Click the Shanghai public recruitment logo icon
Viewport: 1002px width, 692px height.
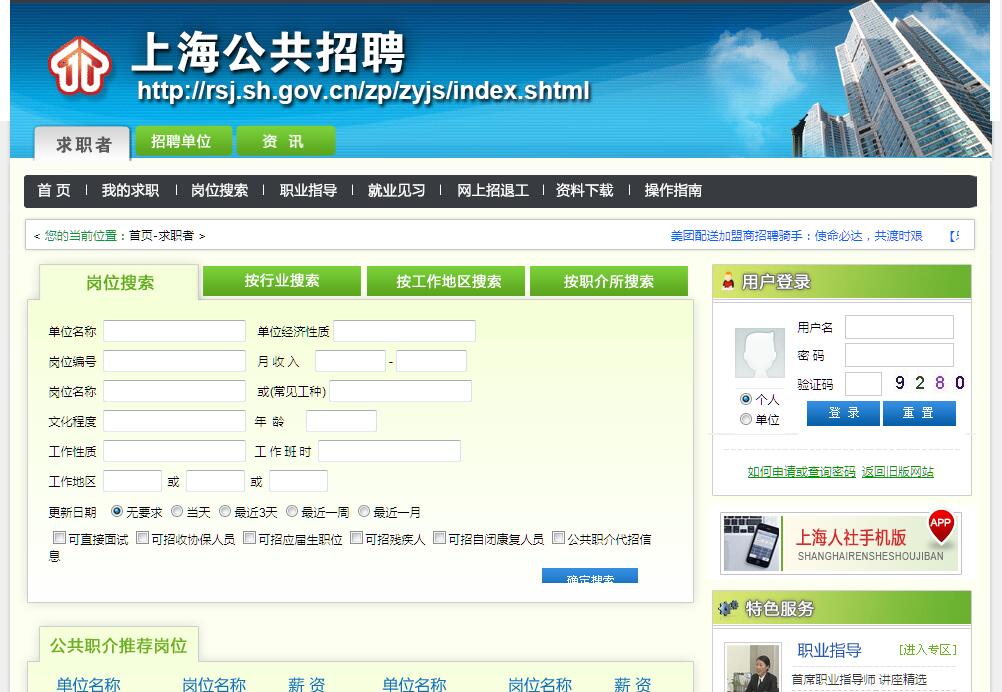pos(80,66)
